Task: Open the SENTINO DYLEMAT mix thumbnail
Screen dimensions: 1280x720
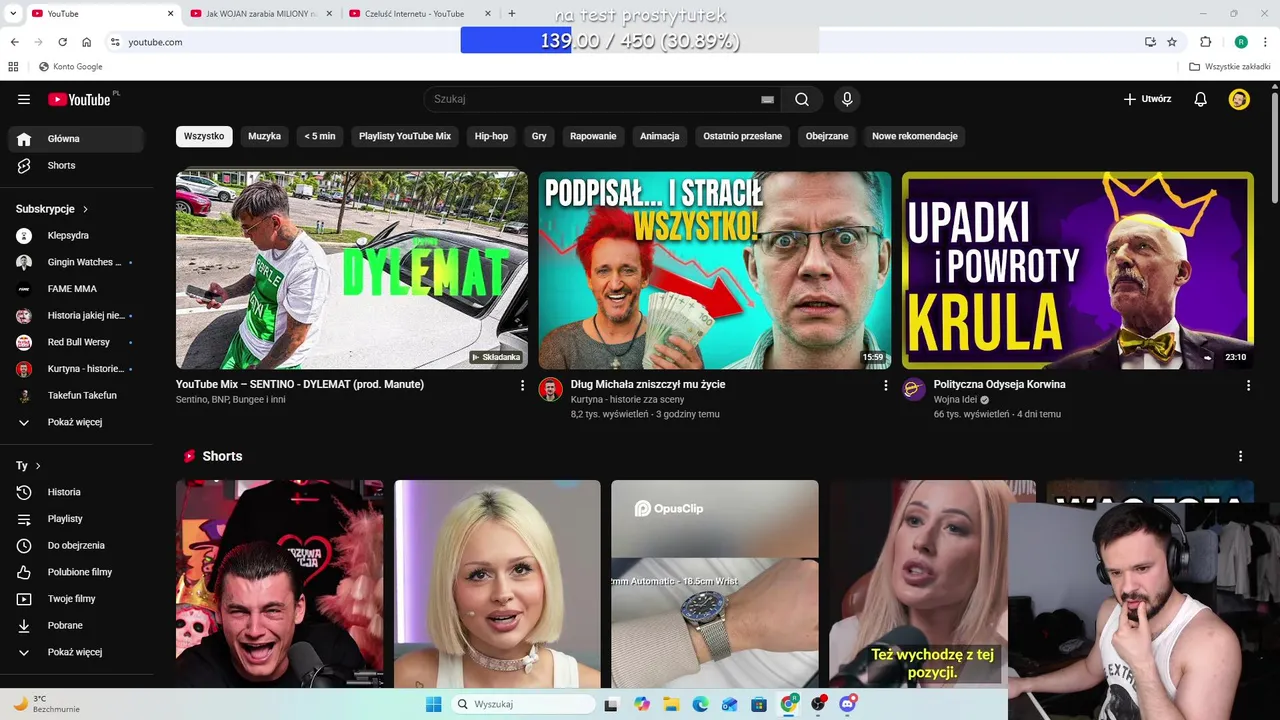Action: (x=352, y=270)
